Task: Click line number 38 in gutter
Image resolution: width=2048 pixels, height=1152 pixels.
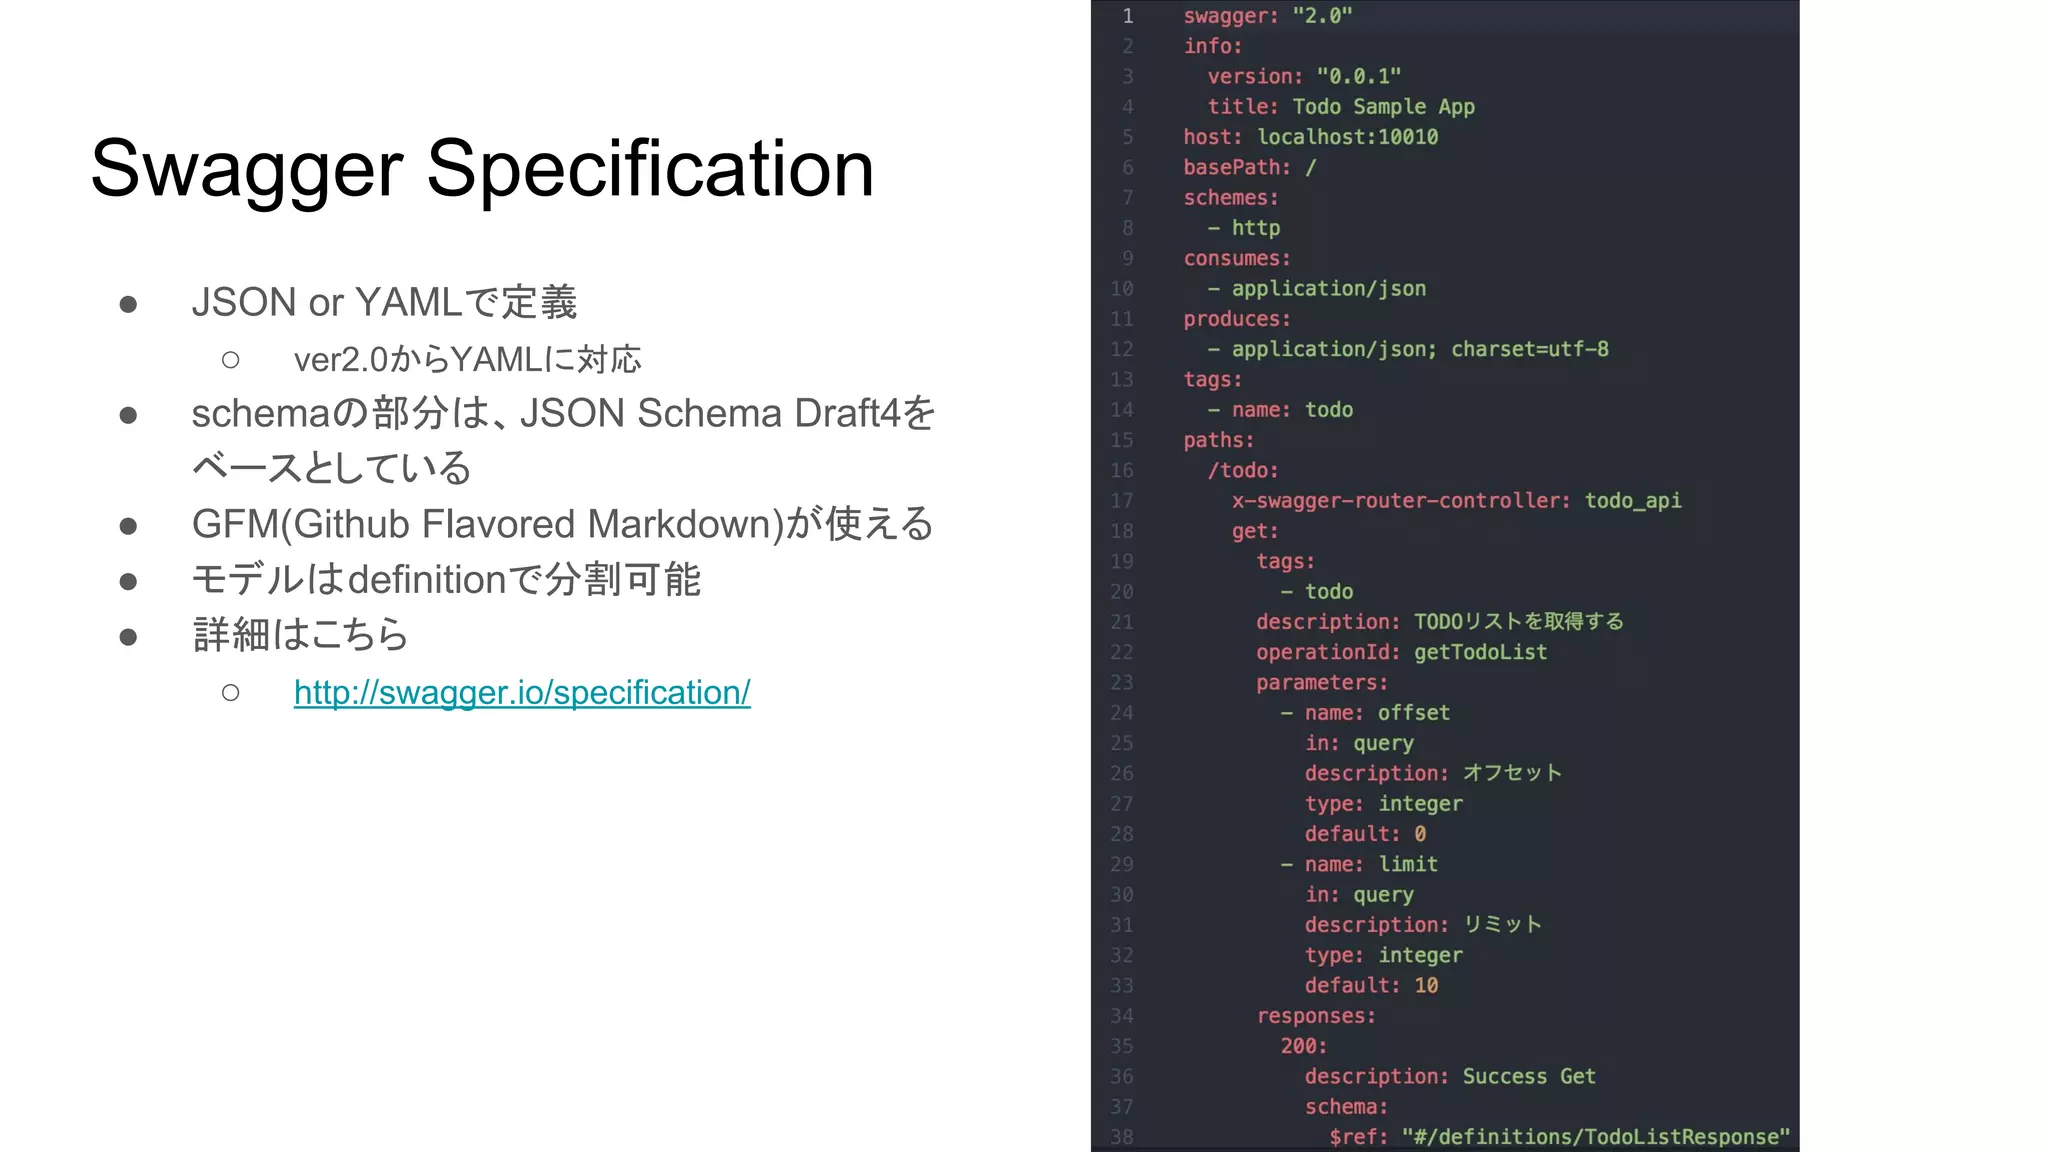Action: [x=1122, y=1137]
